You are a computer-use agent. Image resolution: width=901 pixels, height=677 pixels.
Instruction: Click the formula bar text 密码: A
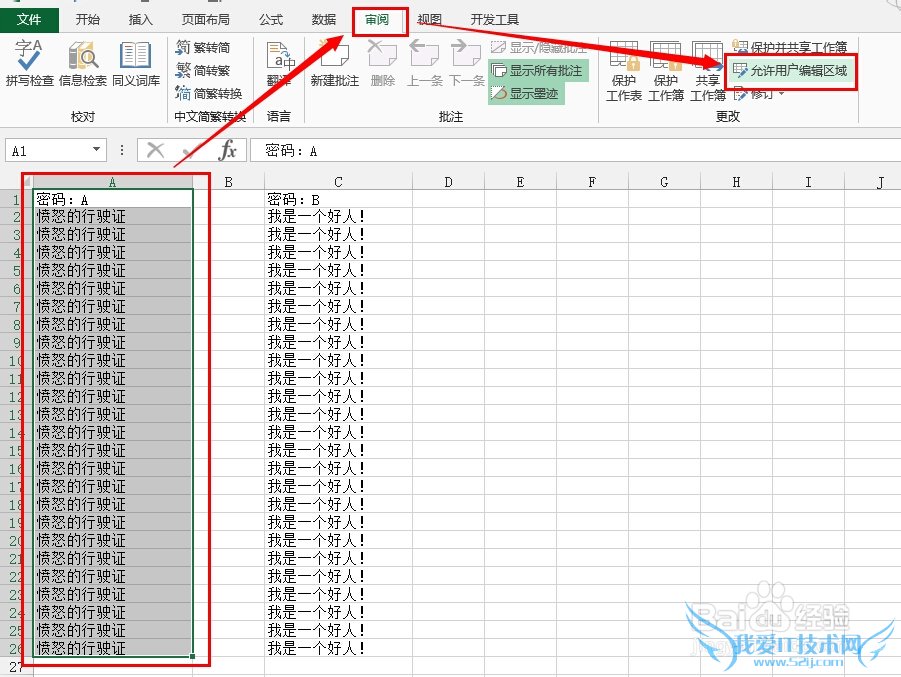[x=291, y=151]
